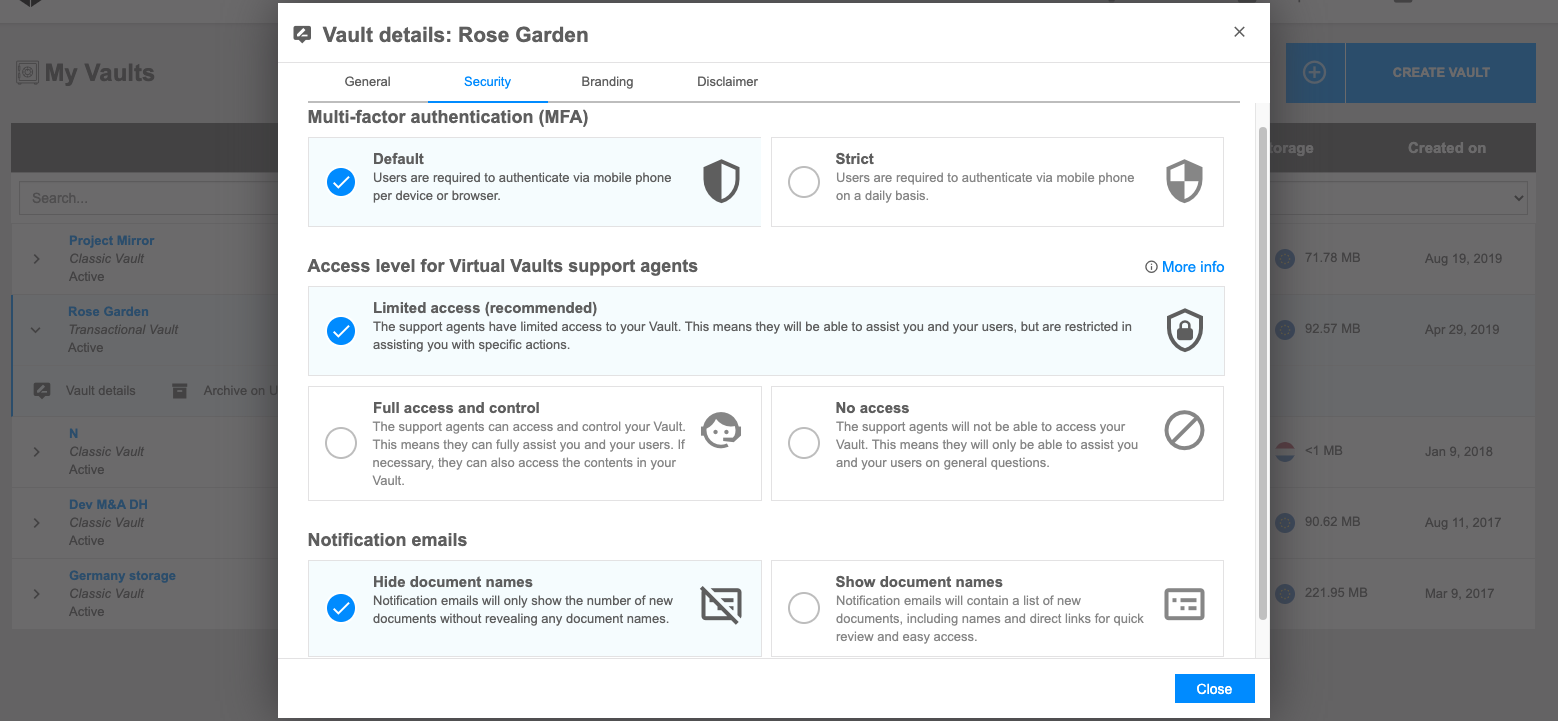Click the hidden document names envelope icon
The image size is (1558, 721).
pyautogui.click(x=721, y=604)
